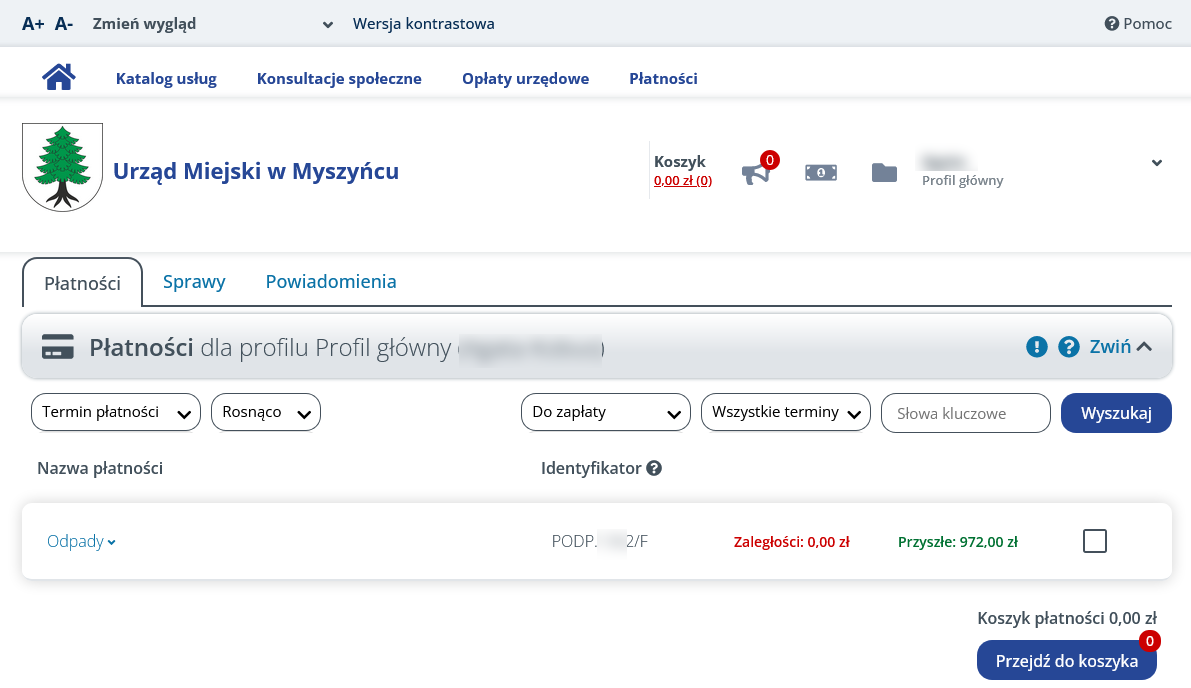Collapse the panel with Zwiń
1191x688 pixels.
coord(1120,347)
